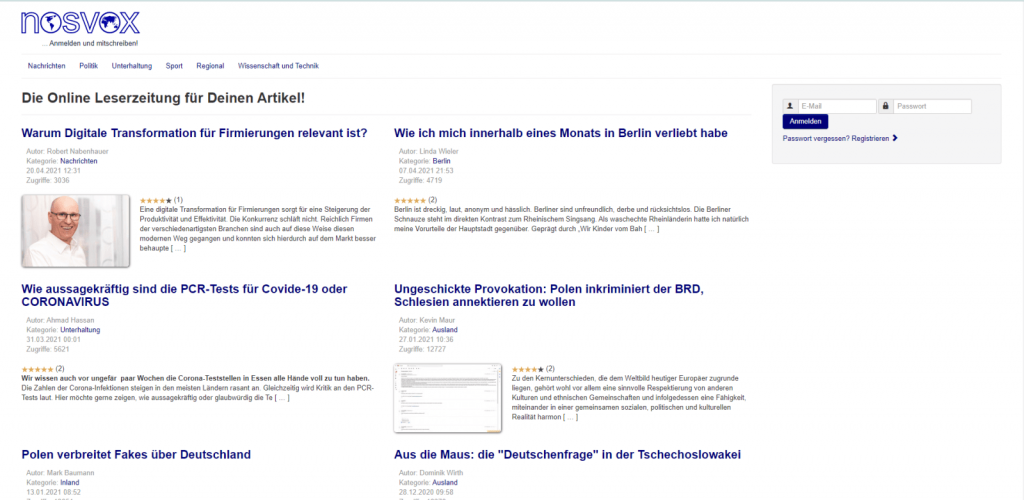Click text 'Zugriffe: 3036'

click(x=48, y=180)
